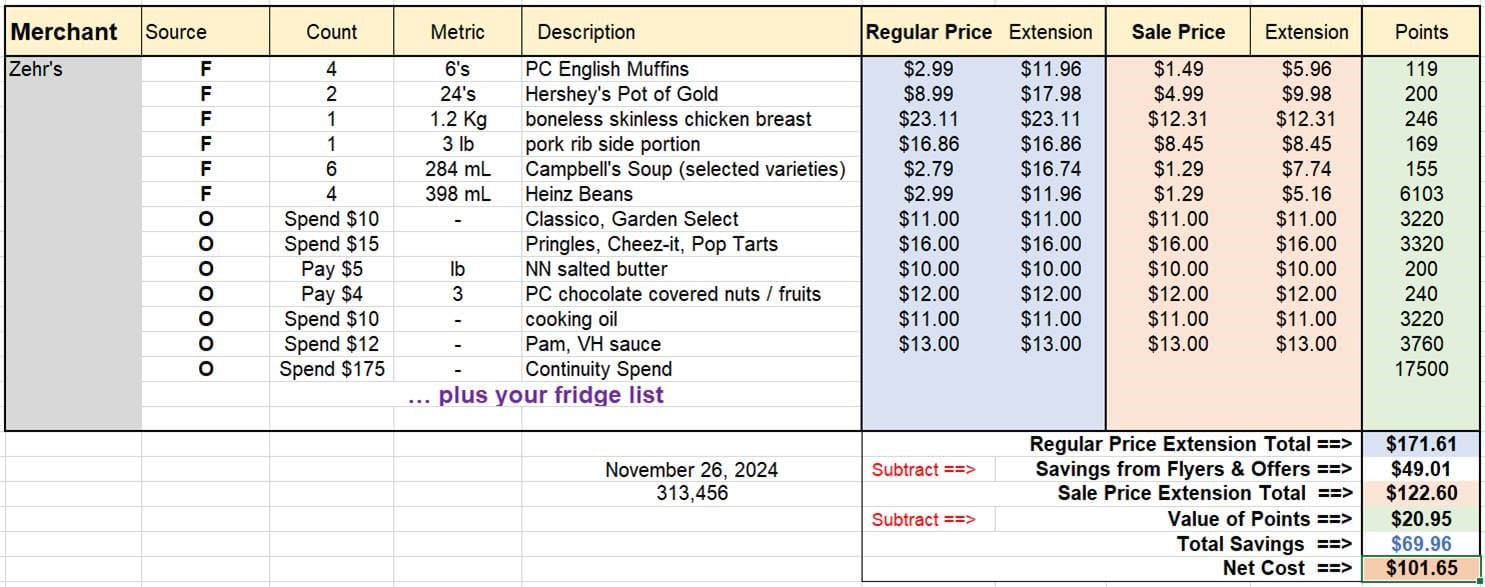Select the November 26, 2024 date cell
This screenshot has height=587, width=1485.
click(x=691, y=469)
